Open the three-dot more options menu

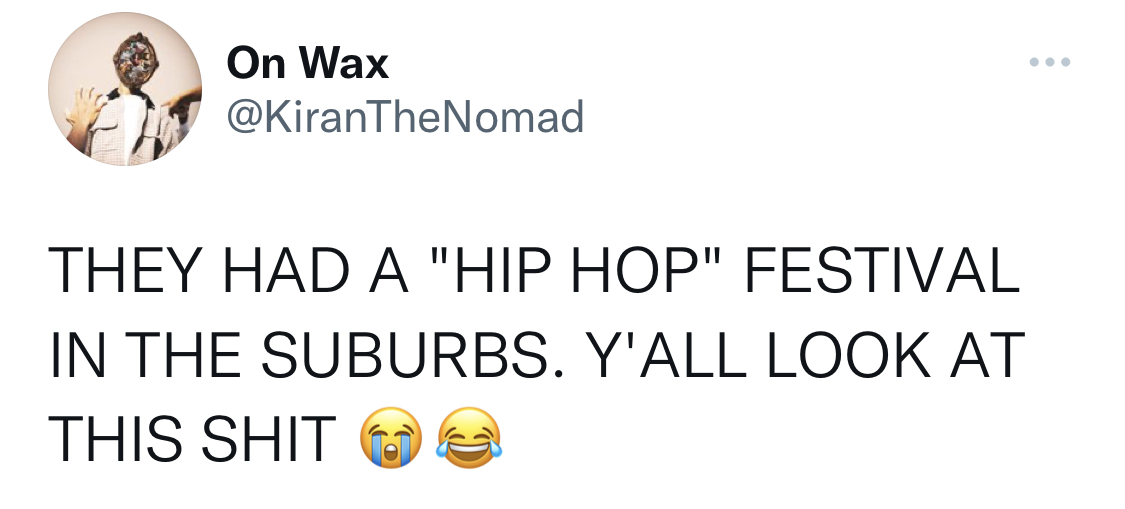1050,62
